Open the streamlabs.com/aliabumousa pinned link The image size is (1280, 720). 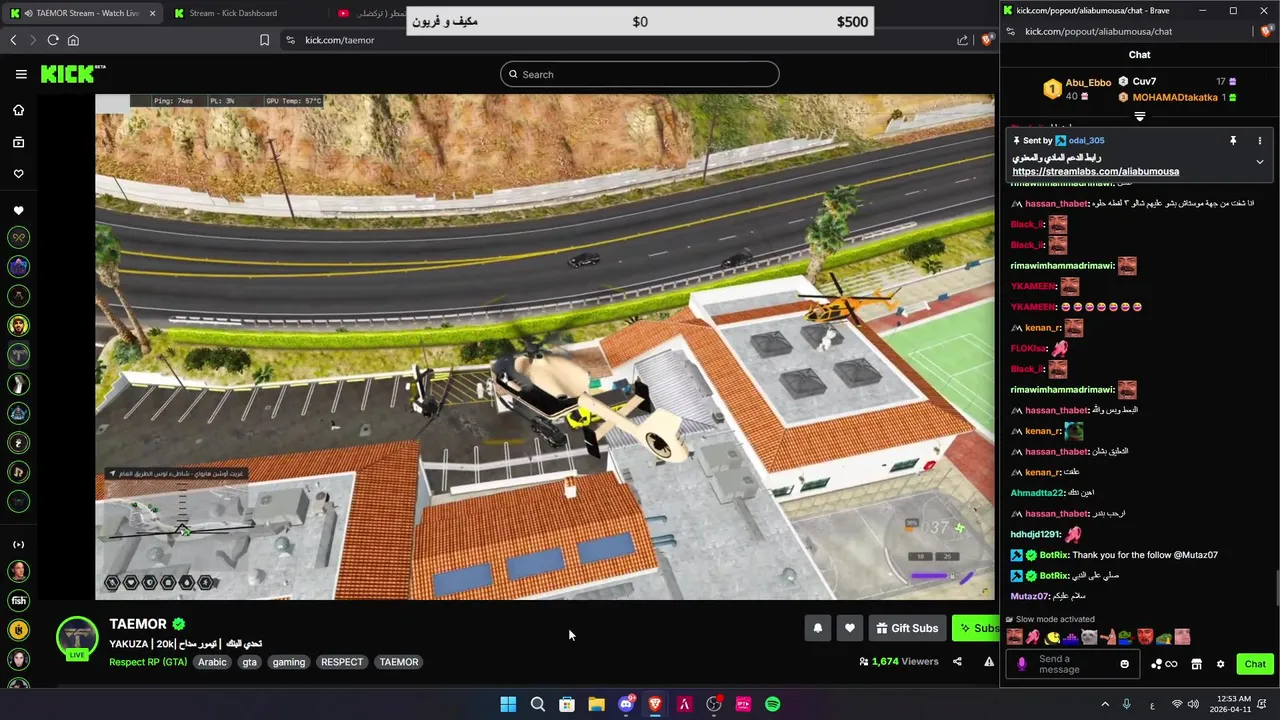[1095, 171]
